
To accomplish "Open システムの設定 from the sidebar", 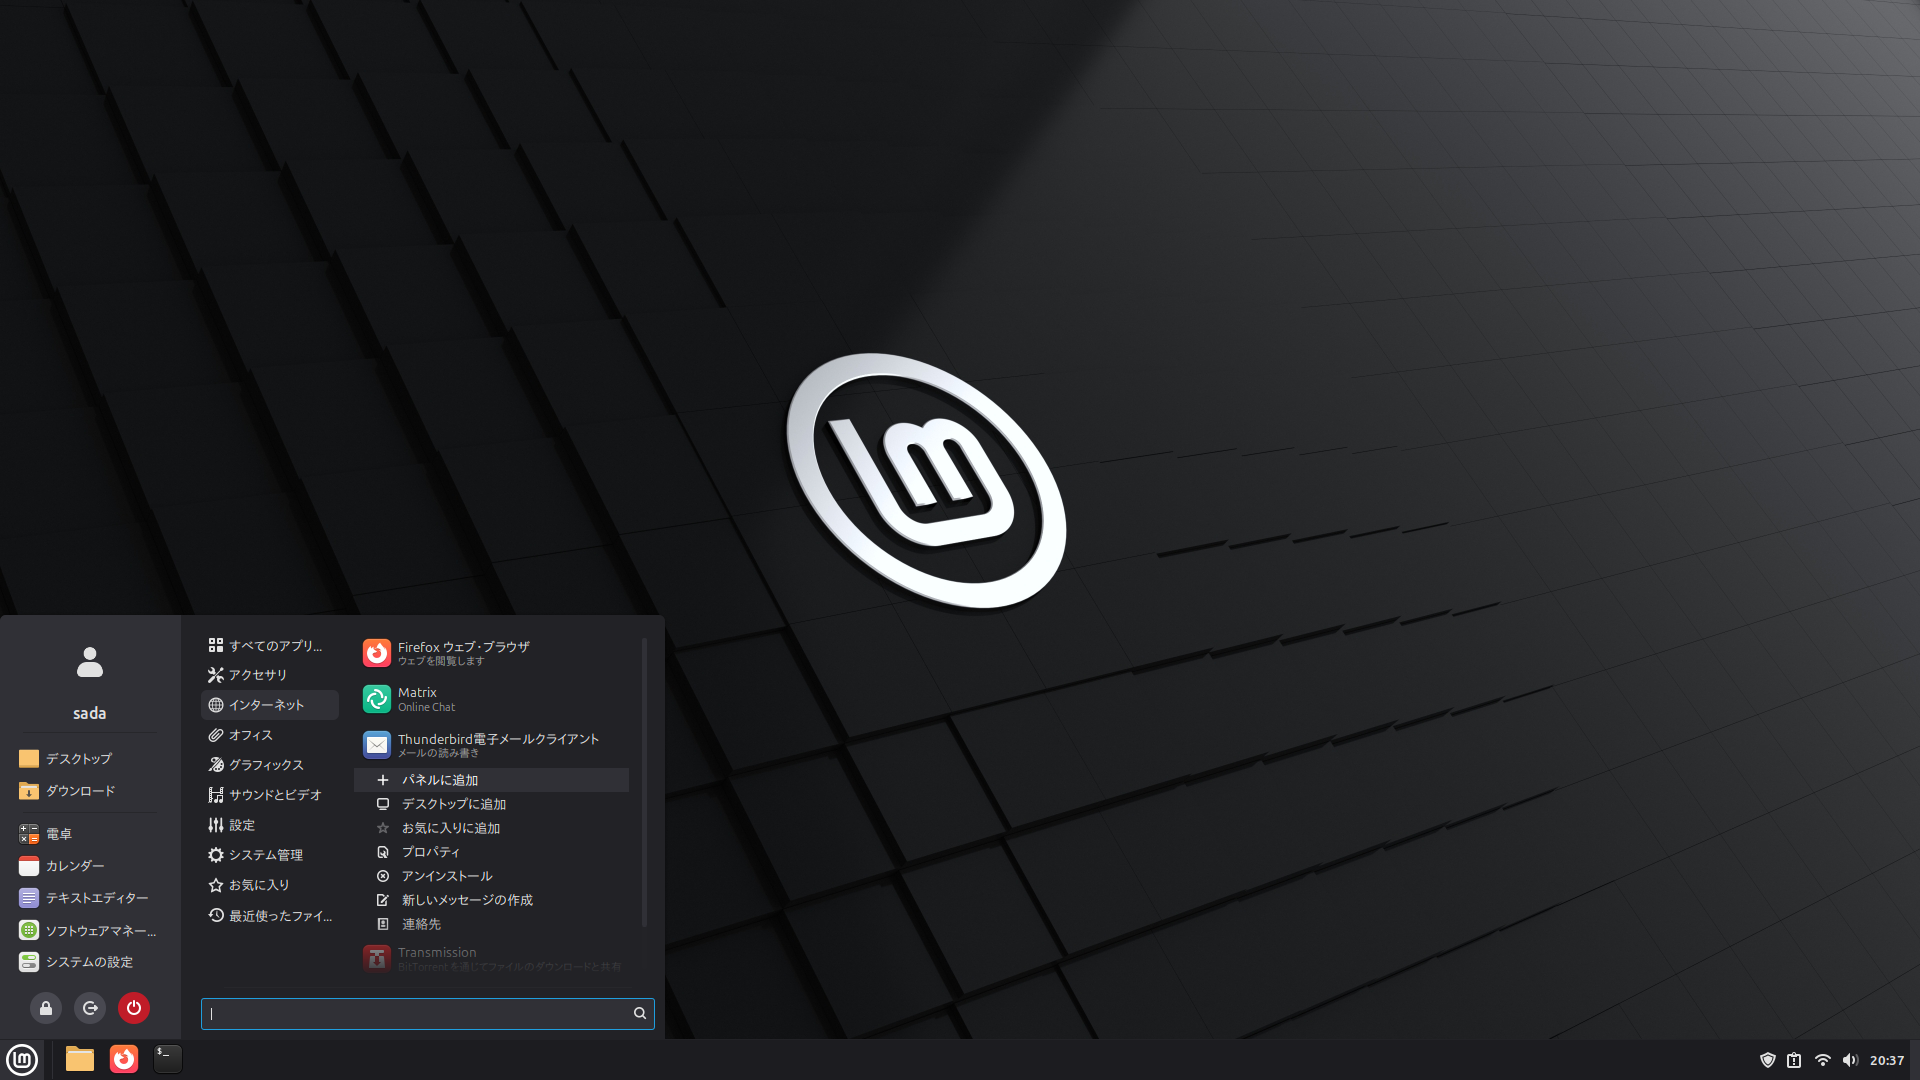I will click(88, 962).
